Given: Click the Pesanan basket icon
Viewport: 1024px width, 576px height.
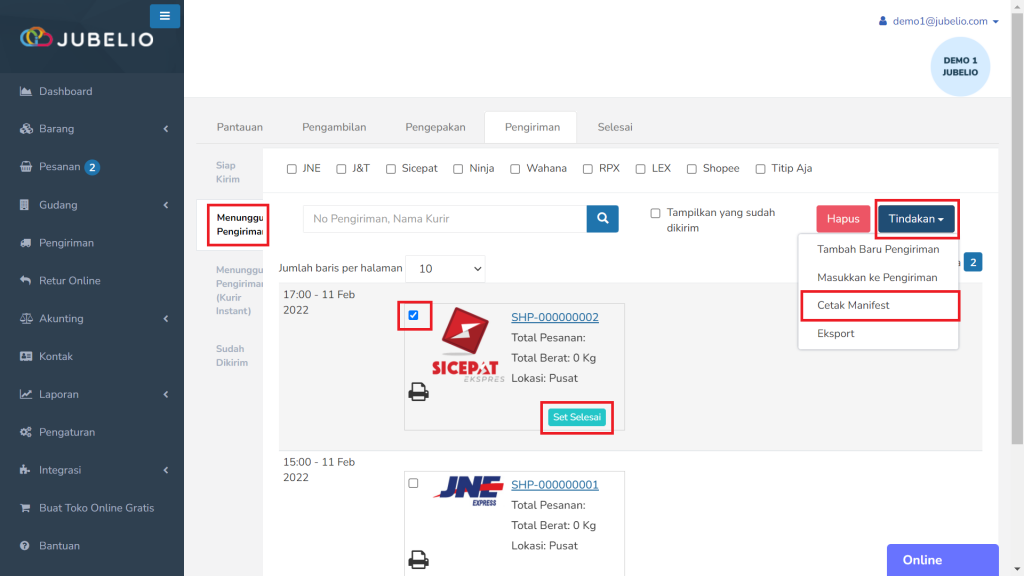Looking at the screenshot, I should pos(25,167).
